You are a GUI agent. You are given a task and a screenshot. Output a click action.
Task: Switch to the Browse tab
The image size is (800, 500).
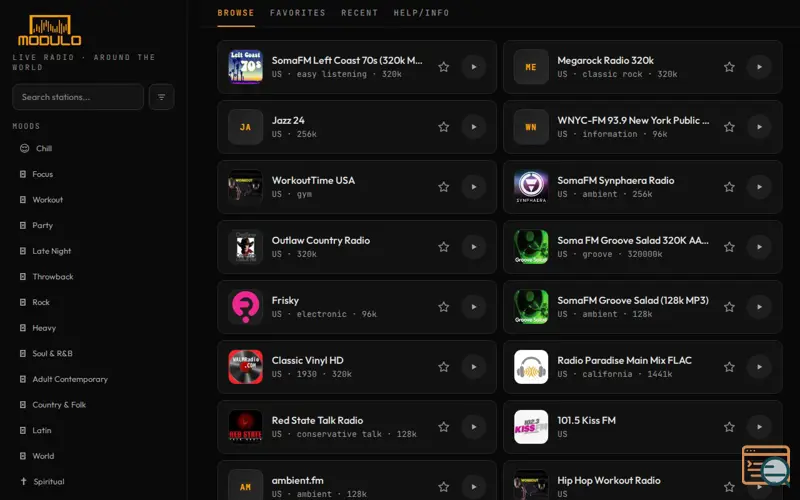pyautogui.click(x=236, y=13)
